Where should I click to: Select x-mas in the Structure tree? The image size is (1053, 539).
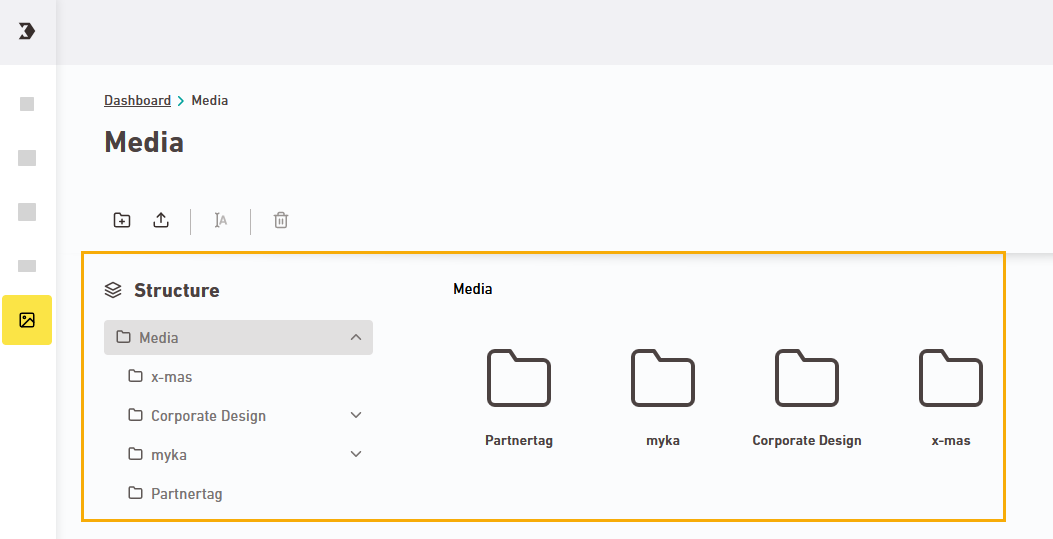coord(171,377)
